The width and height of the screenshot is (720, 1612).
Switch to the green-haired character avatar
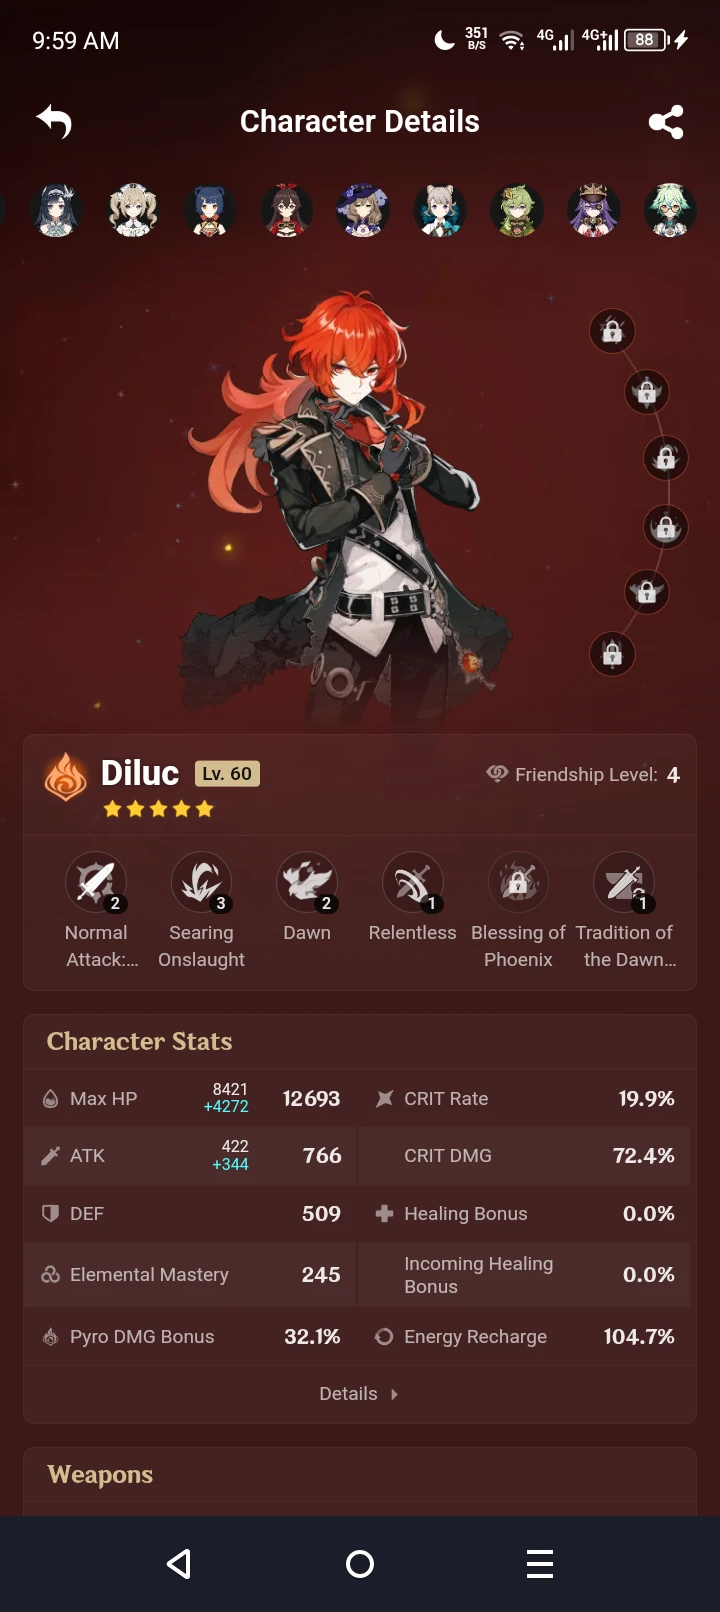(x=517, y=210)
